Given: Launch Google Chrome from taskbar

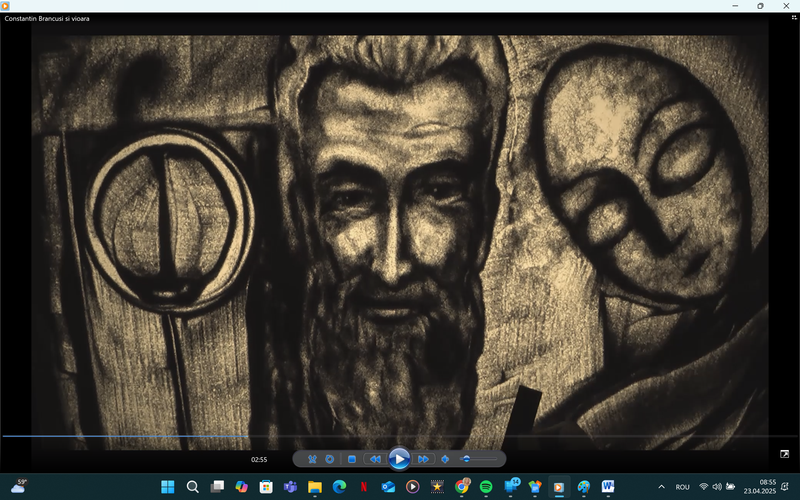Looking at the screenshot, I should [462, 487].
